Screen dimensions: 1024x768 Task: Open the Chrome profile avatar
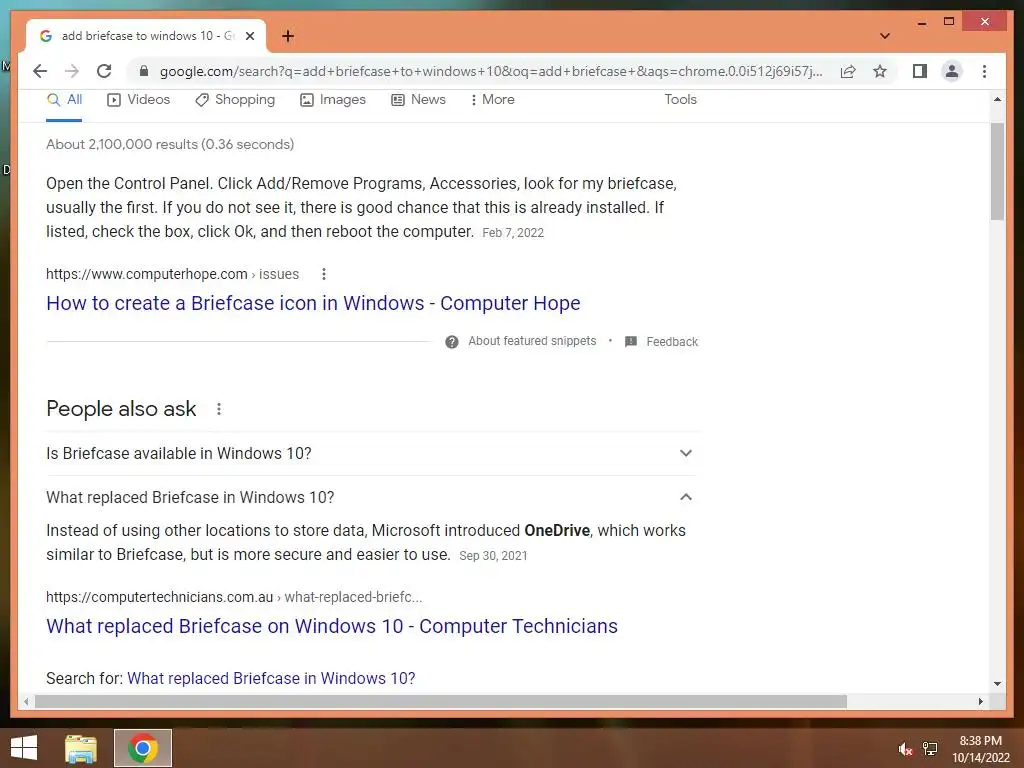click(952, 71)
